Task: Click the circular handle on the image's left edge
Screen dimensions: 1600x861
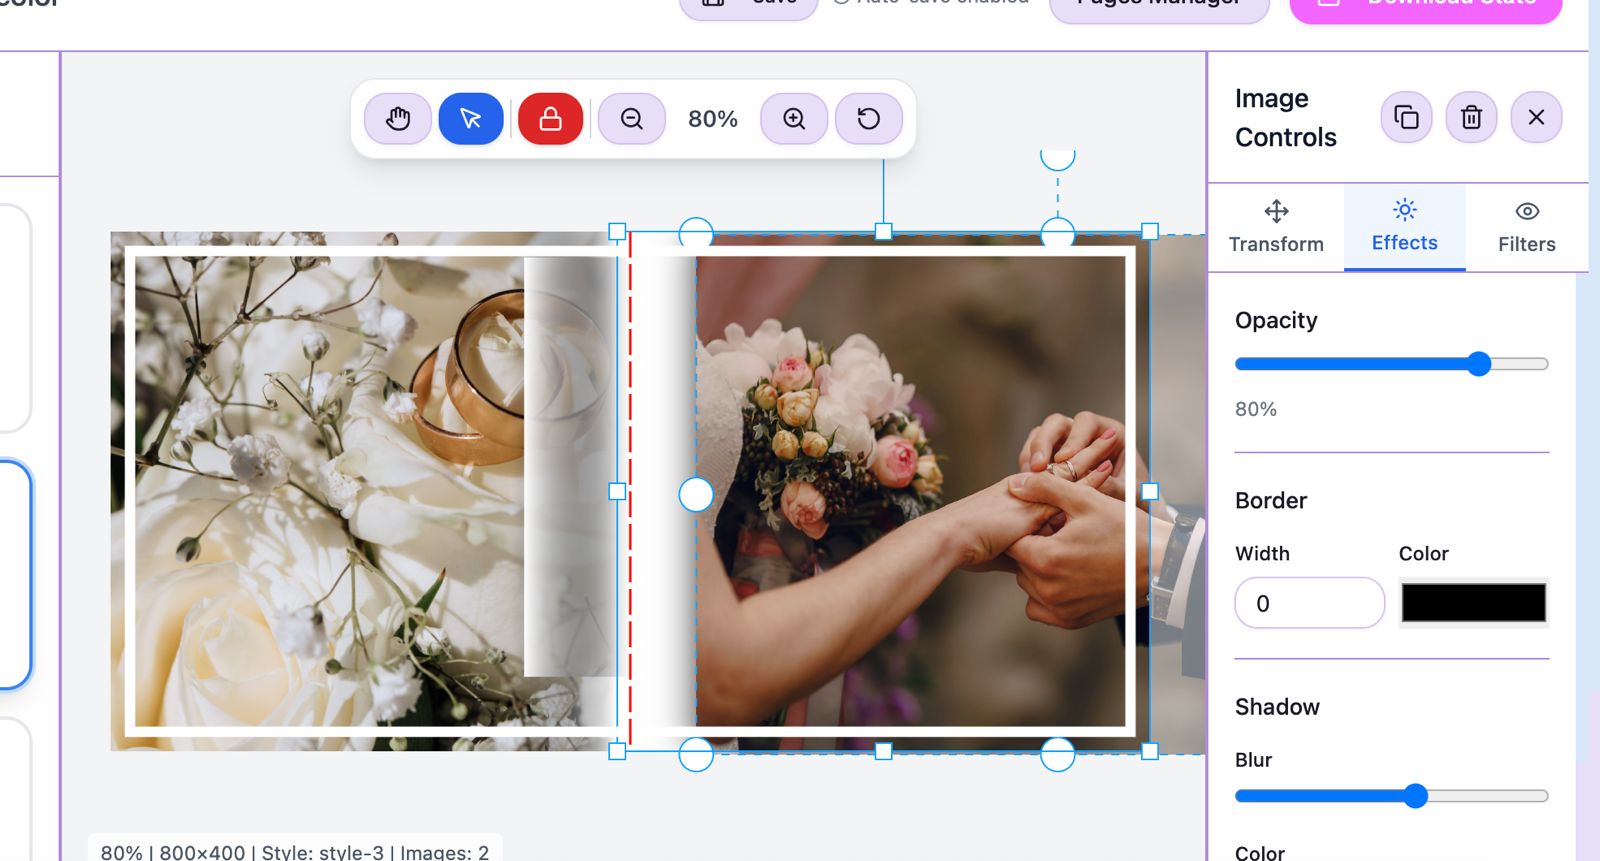Action: (696, 494)
